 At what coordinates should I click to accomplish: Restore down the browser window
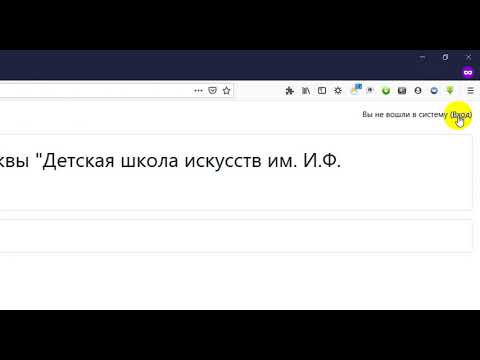point(445,57)
